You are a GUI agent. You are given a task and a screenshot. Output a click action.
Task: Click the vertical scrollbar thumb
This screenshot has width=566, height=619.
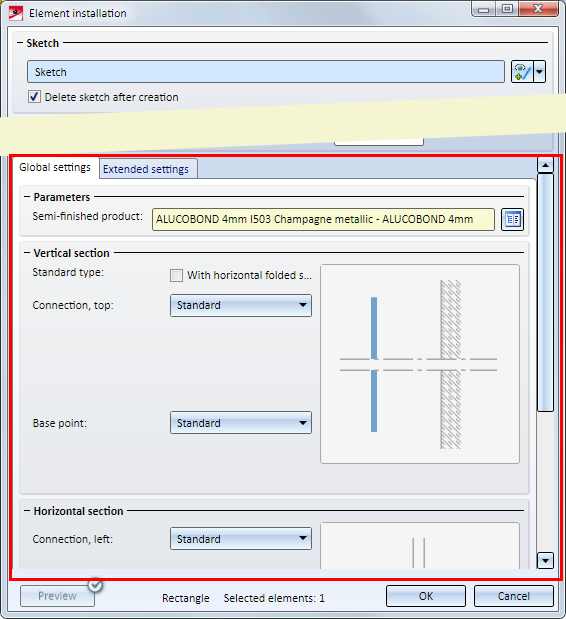(545, 293)
